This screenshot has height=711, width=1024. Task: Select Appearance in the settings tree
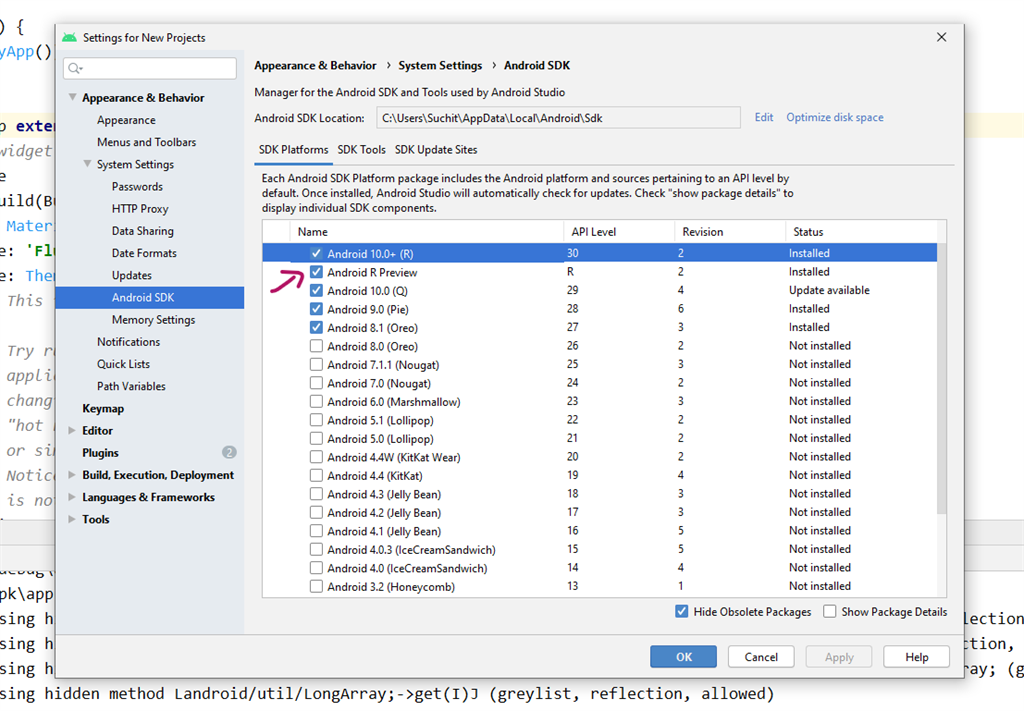coord(126,120)
